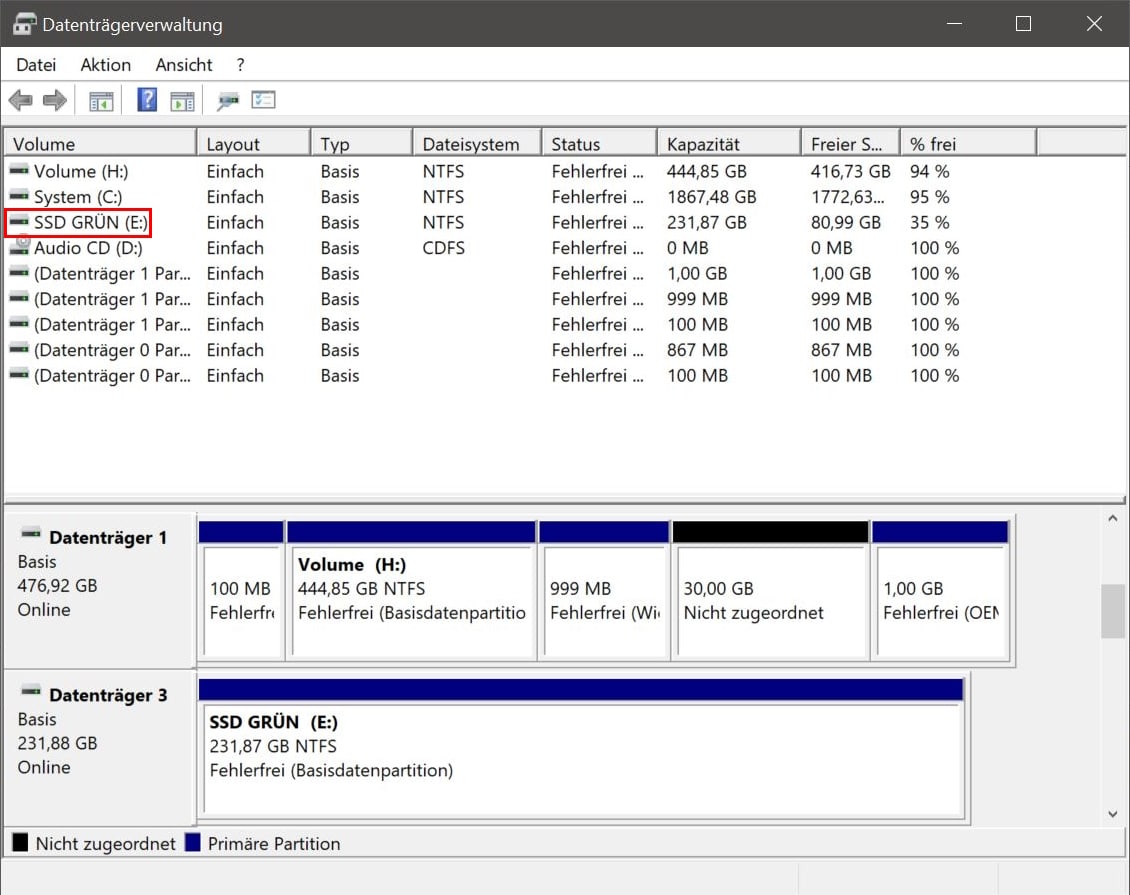
Task: Open the Ansicht menu
Action: pos(184,65)
